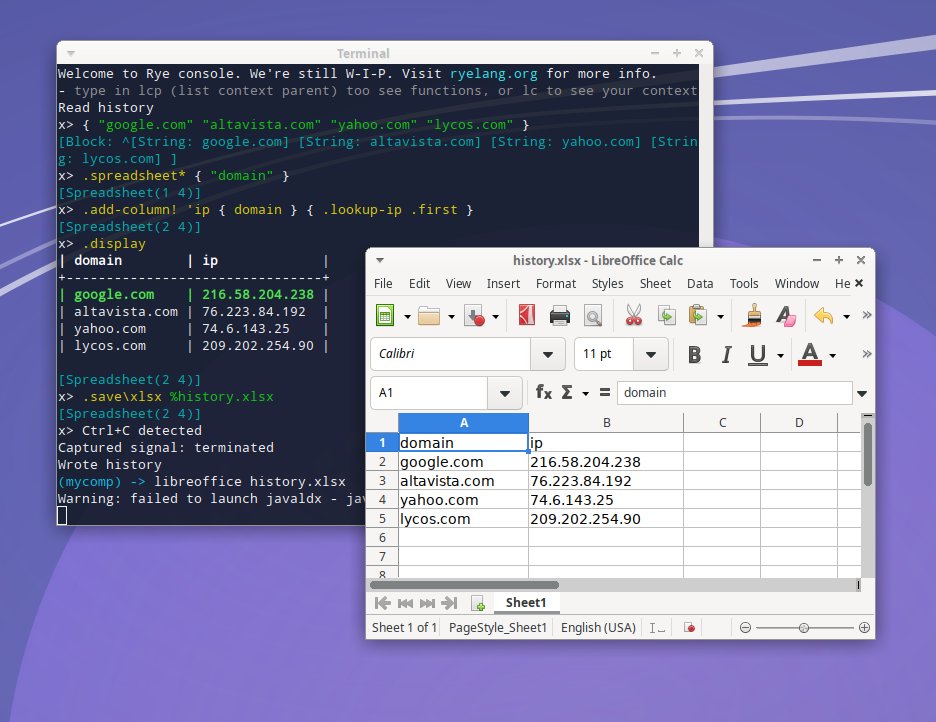
Task: Click the Print icon
Action: pos(559,316)
